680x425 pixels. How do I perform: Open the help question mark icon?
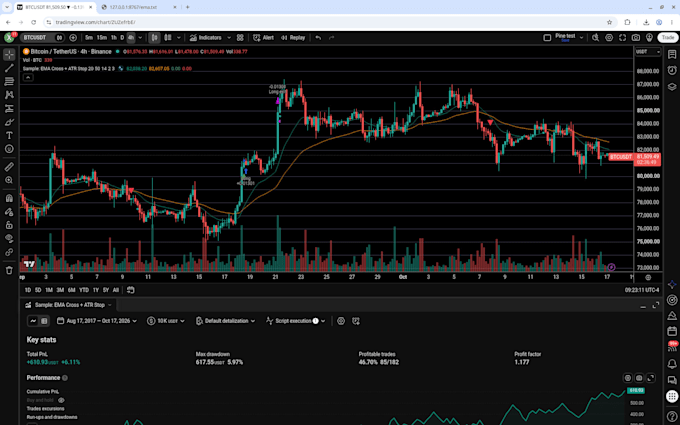(672, 417)
